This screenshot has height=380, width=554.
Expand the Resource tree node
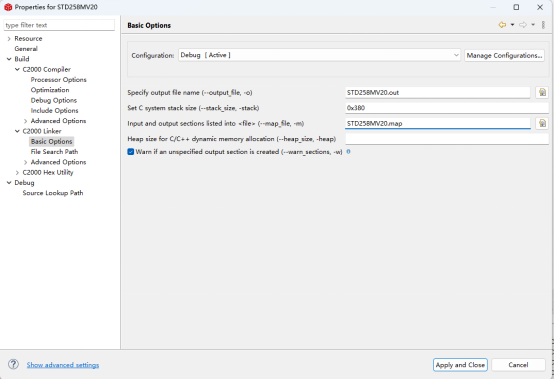(9, 39)
